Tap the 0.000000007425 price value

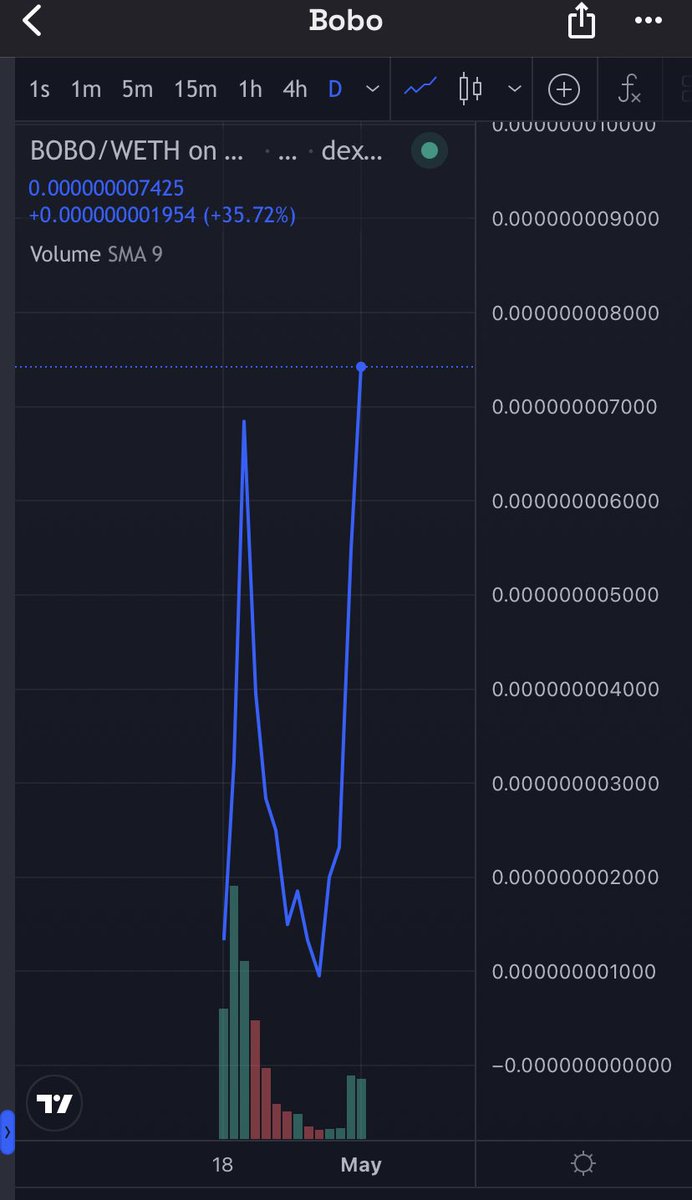pyautogui.click(x=106, y=188)
